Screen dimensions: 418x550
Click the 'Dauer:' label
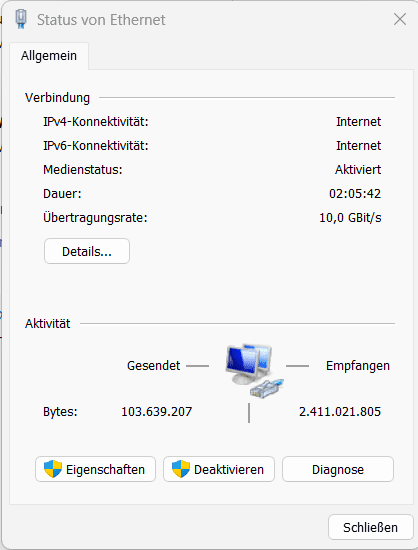tap(62, 194)
